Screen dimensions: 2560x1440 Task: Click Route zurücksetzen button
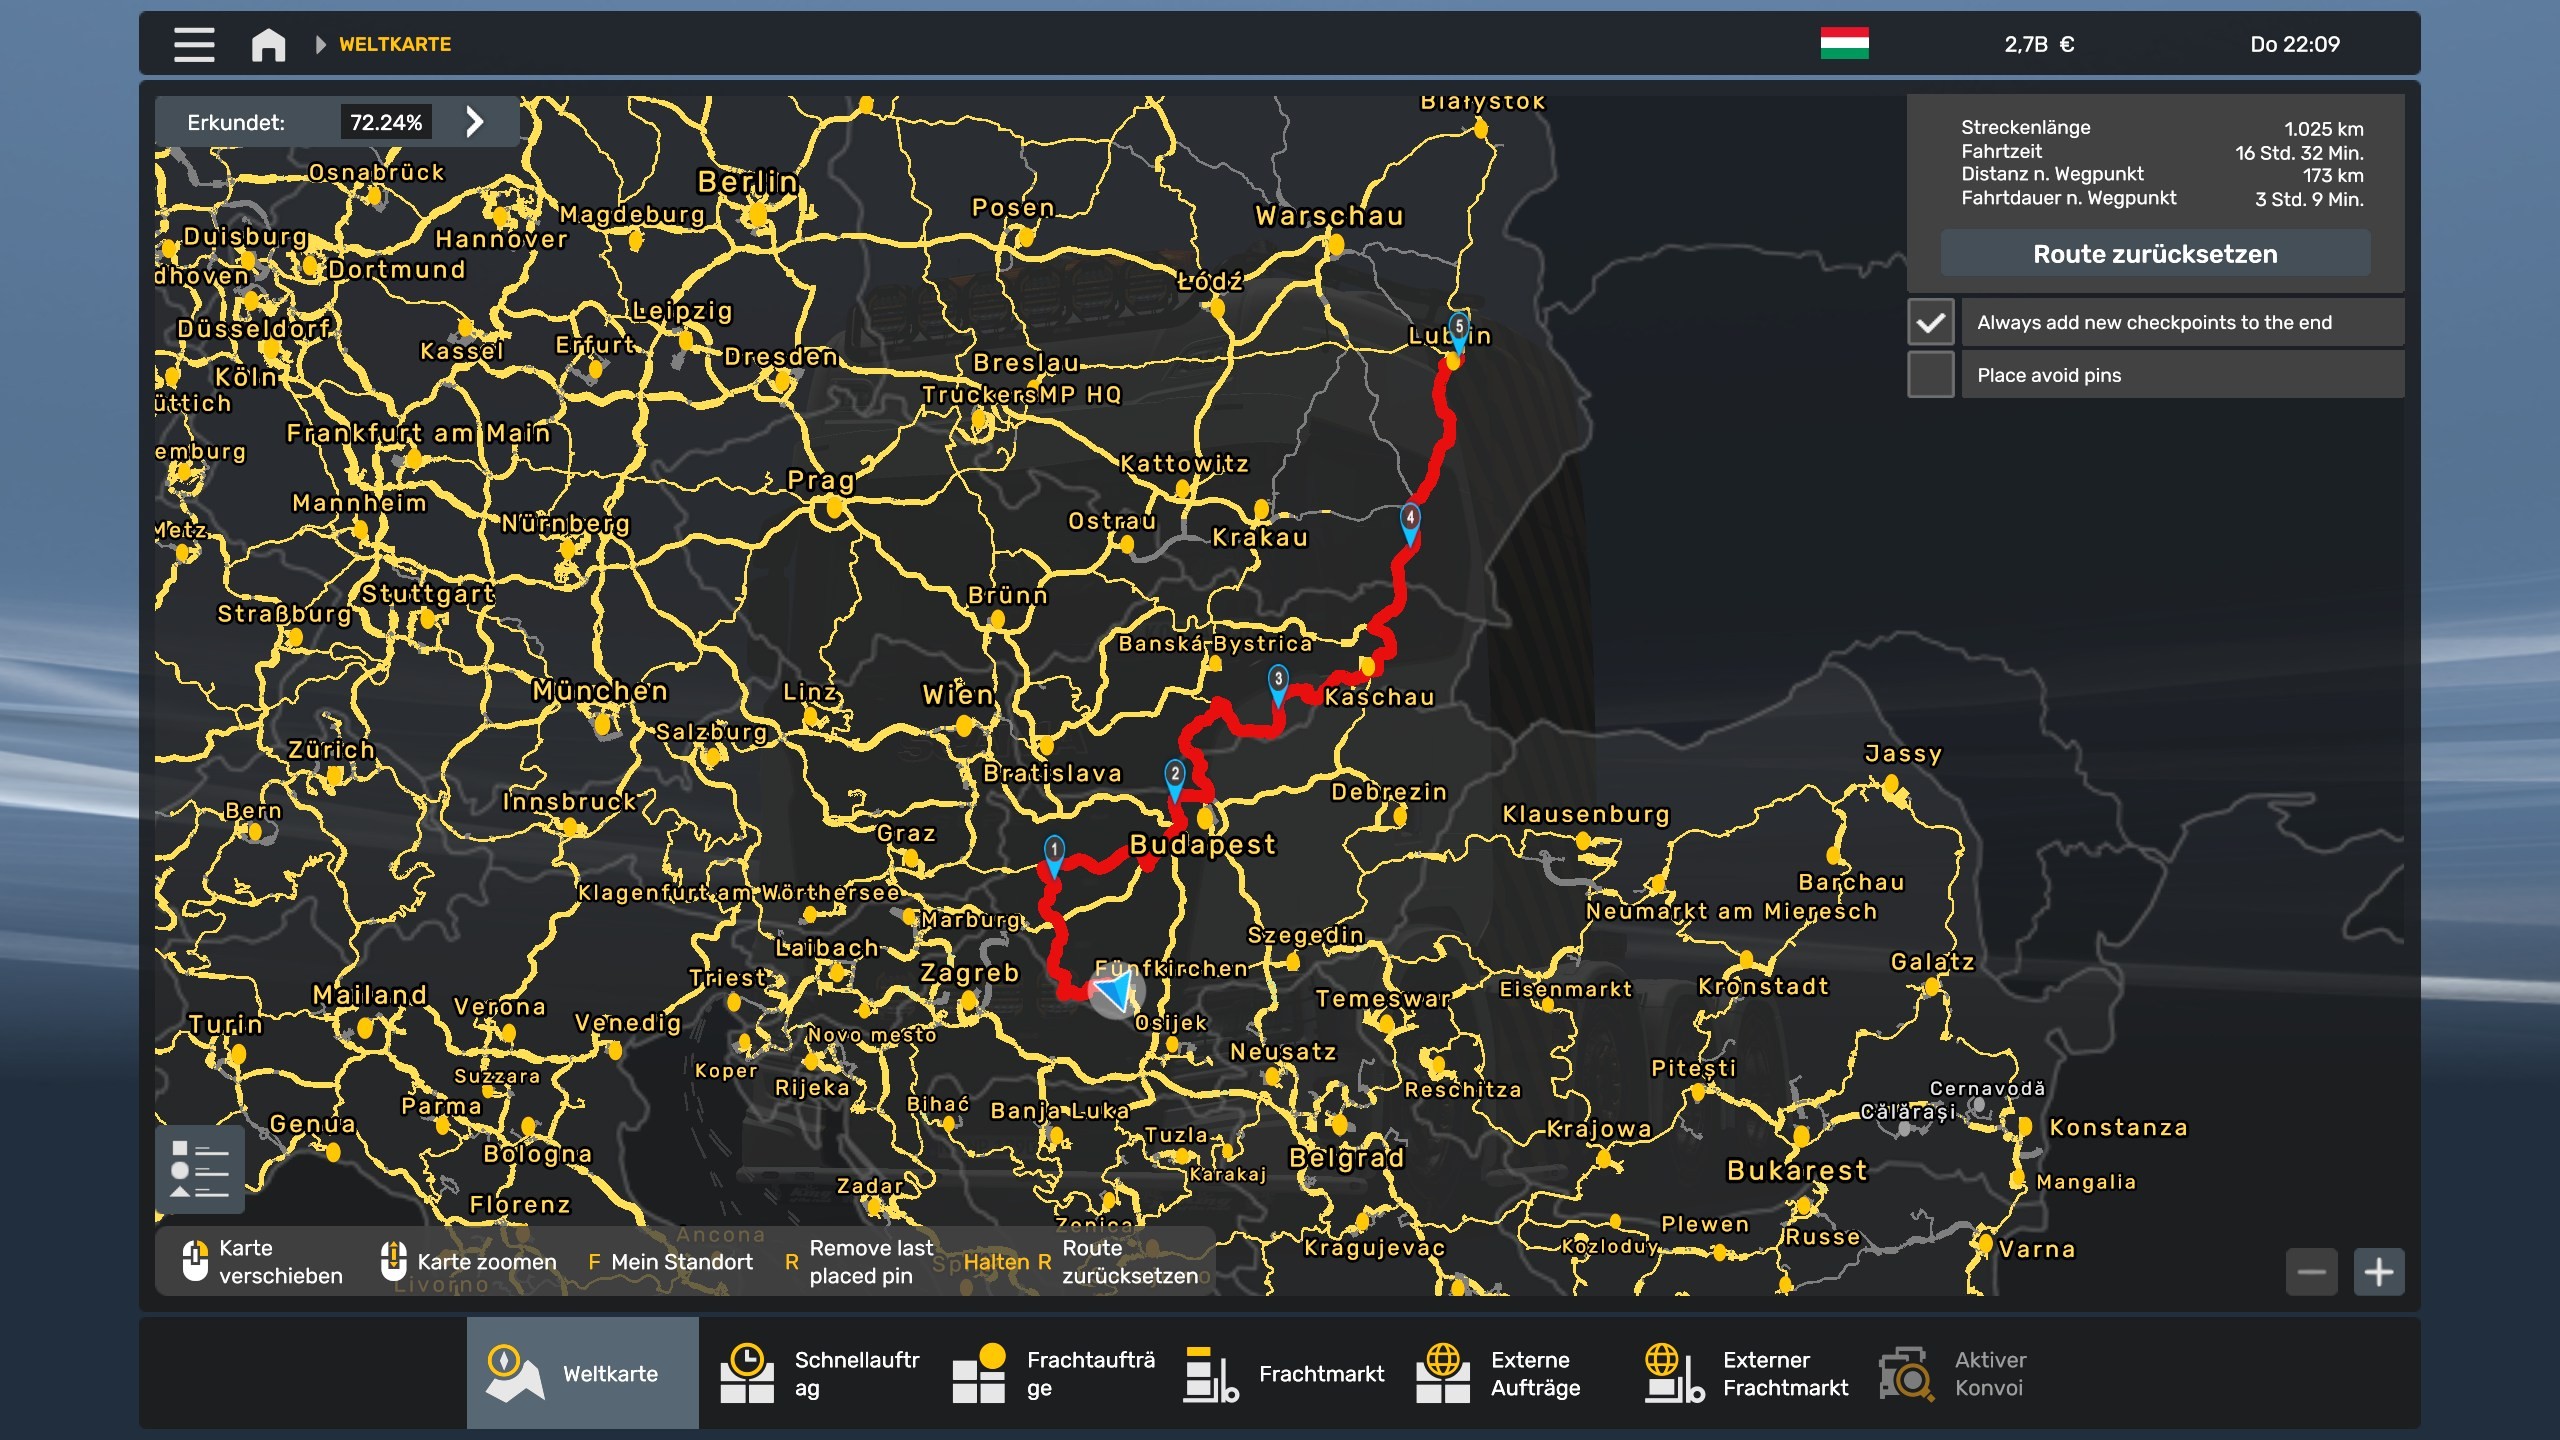(x=2155, y=254)
